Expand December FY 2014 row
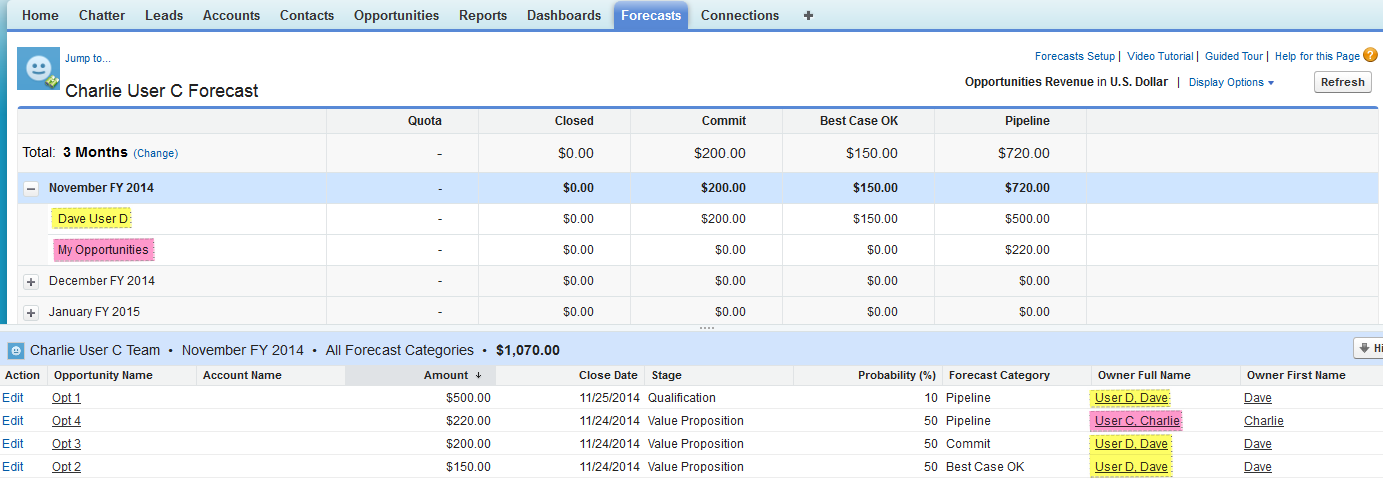Viewport: 1383px width, 483px height. pos(31,281)
